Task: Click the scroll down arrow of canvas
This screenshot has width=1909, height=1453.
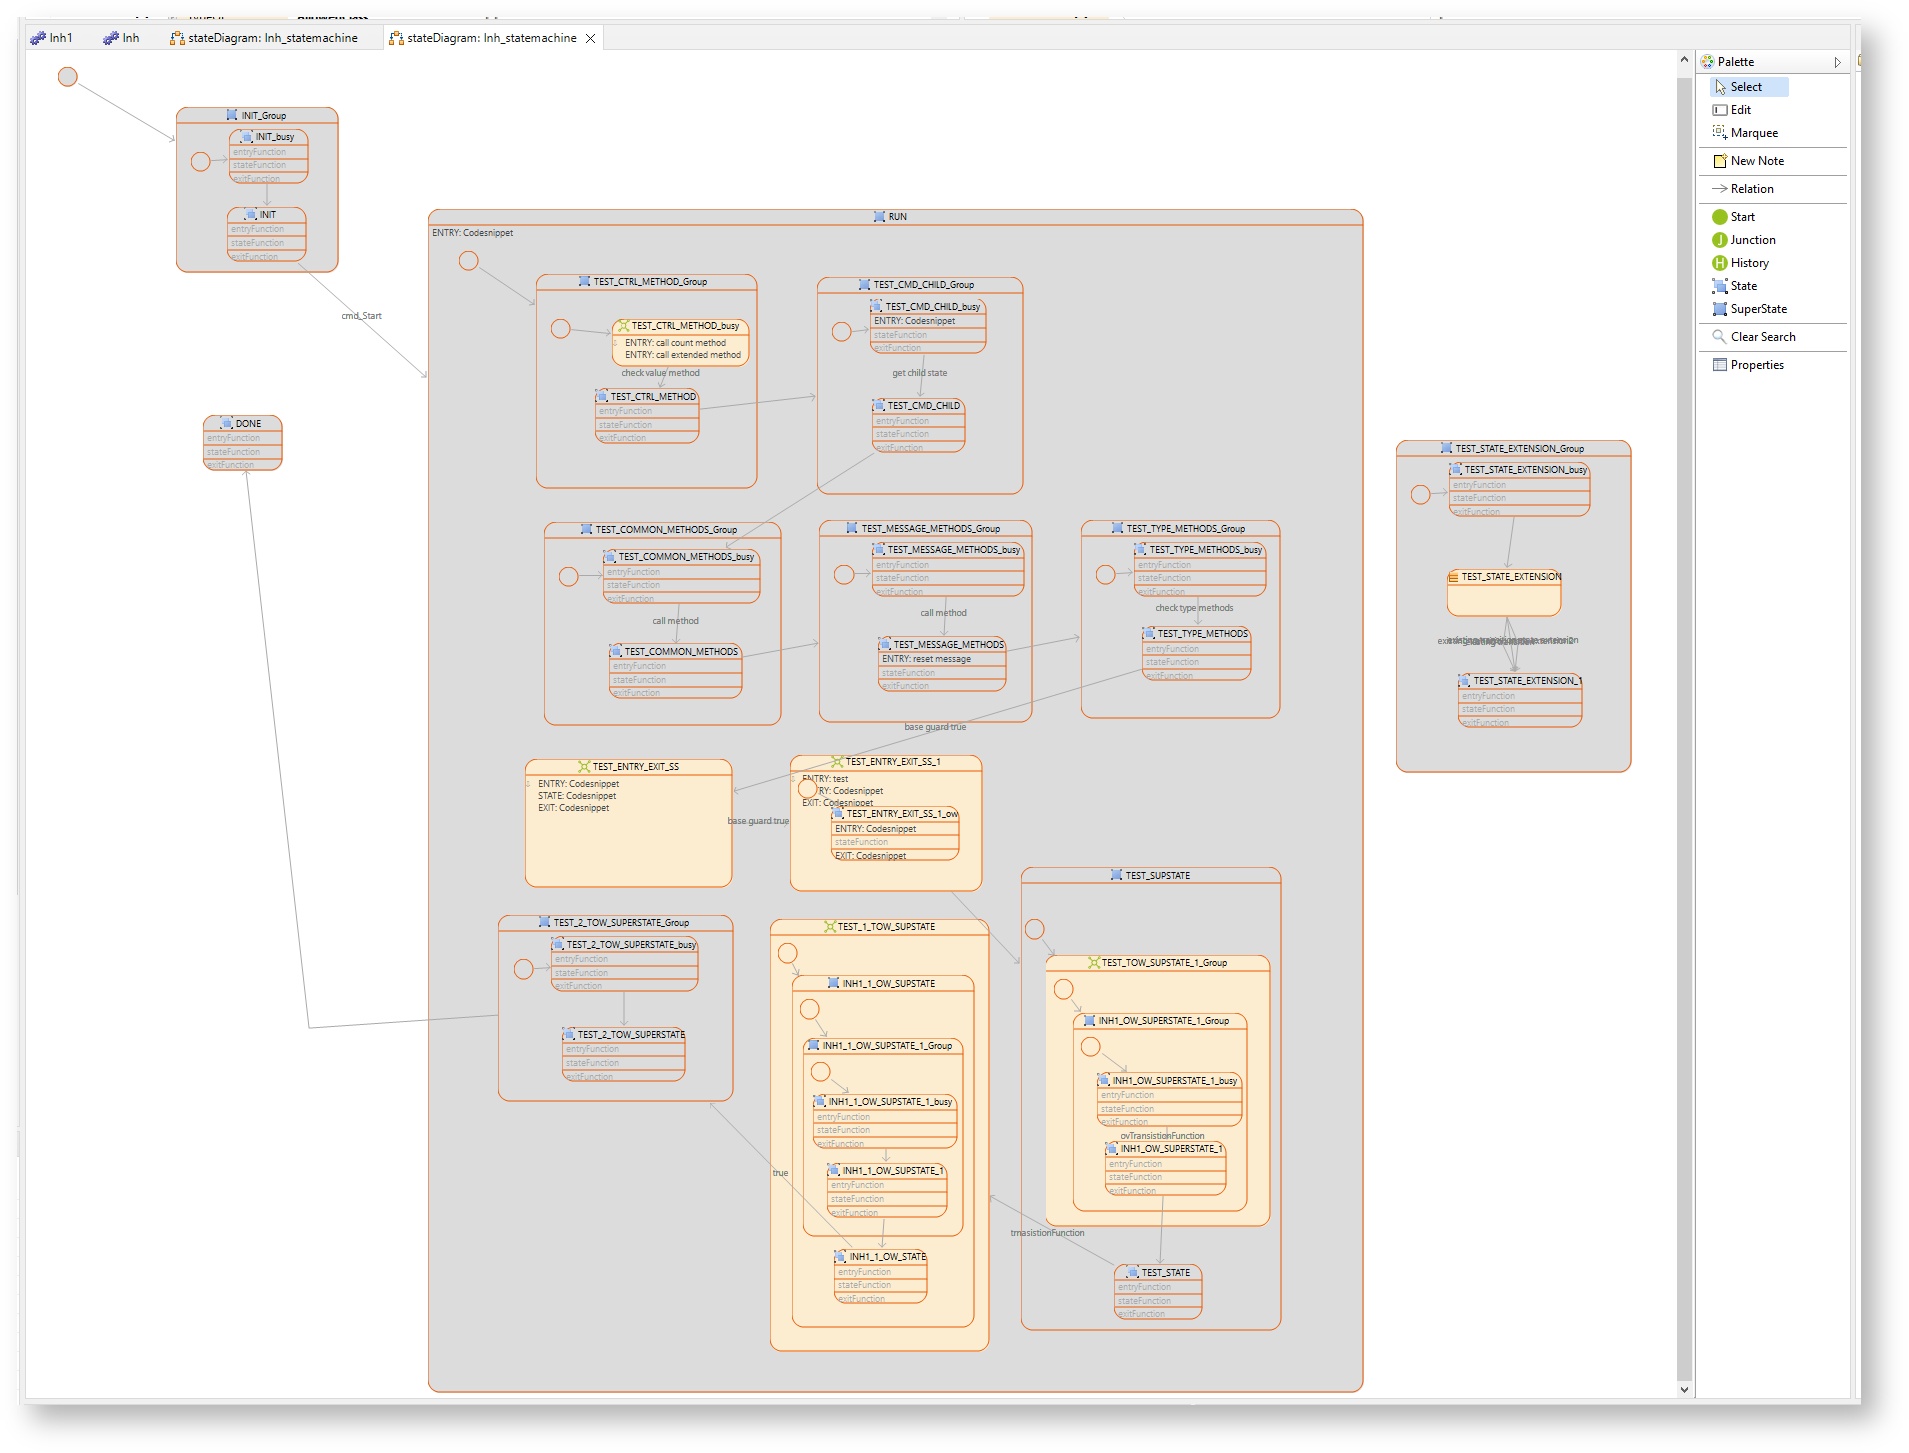Action: (x=1684, y=1389)
